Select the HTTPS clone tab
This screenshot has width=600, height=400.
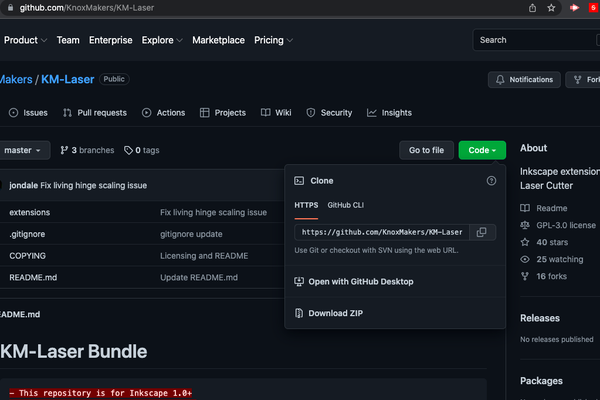pyautogui.click(x=305, y=204)
